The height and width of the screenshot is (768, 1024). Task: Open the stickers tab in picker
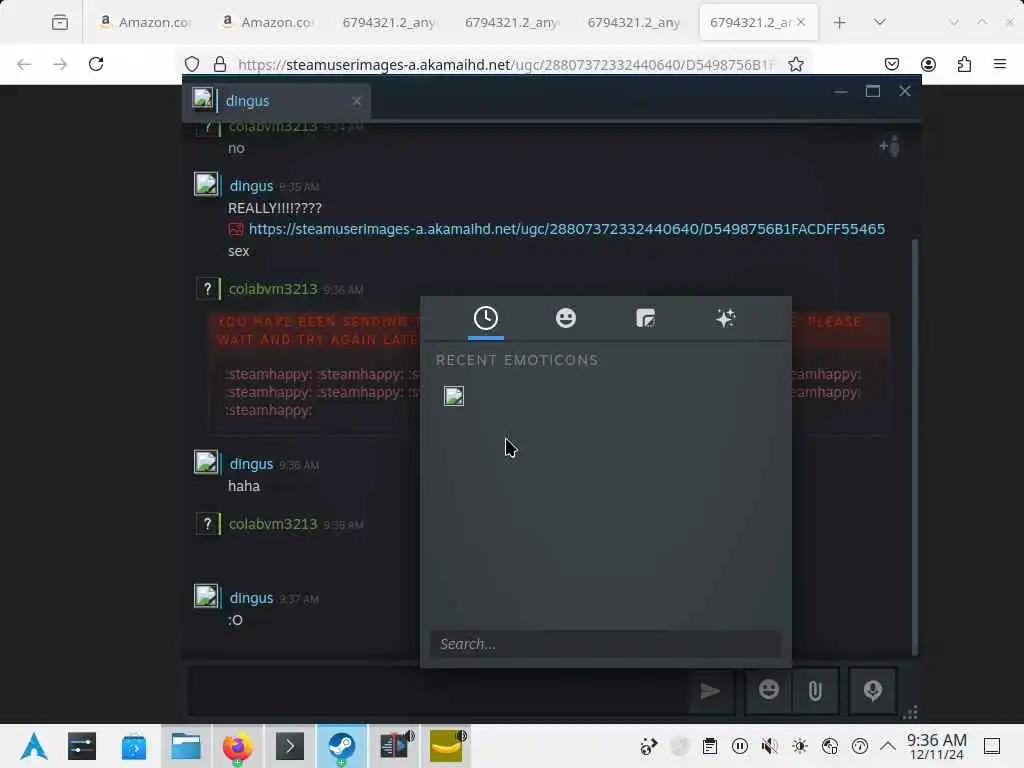(645, 319)
